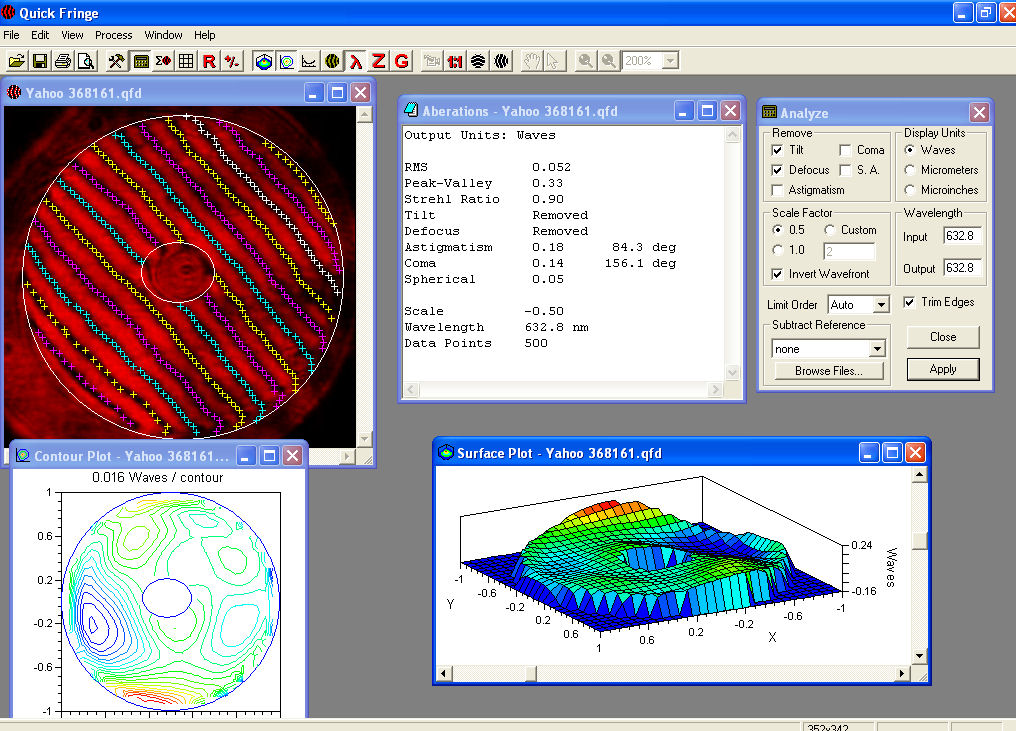Click the contour plot toolbar icon

[x=286, y=61]
